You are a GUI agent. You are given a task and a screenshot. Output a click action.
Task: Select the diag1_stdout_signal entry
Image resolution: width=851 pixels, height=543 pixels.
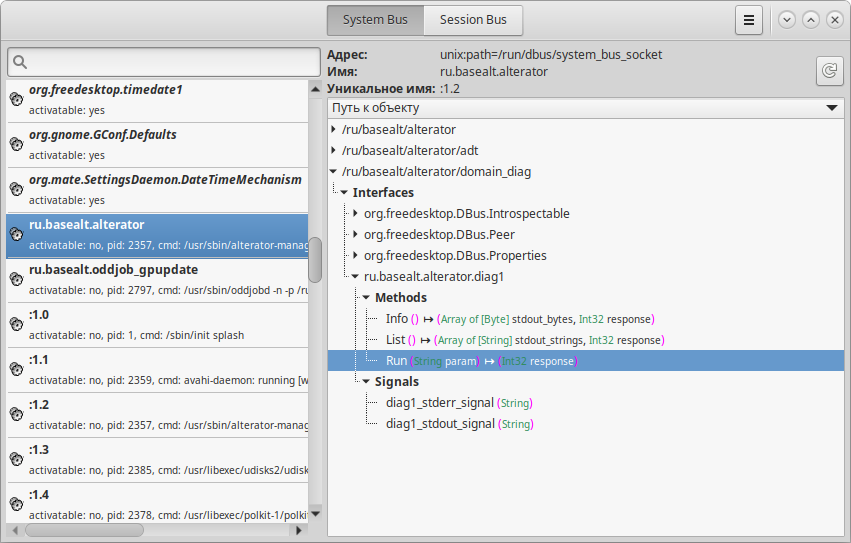point(440,424)
